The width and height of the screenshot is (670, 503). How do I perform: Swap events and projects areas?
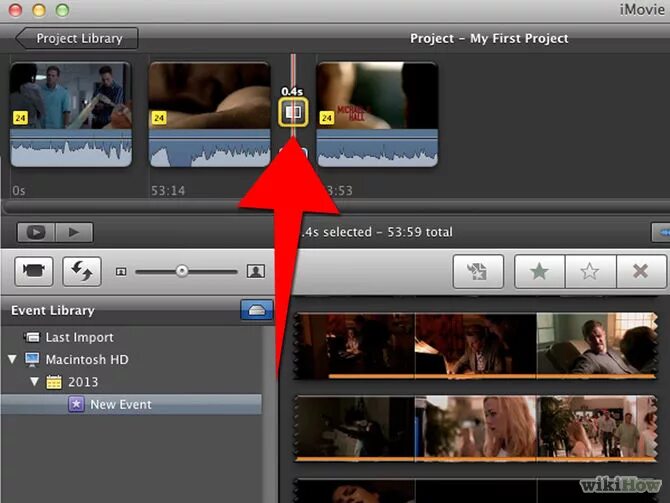pyautogui.click(x=82, y=271)
